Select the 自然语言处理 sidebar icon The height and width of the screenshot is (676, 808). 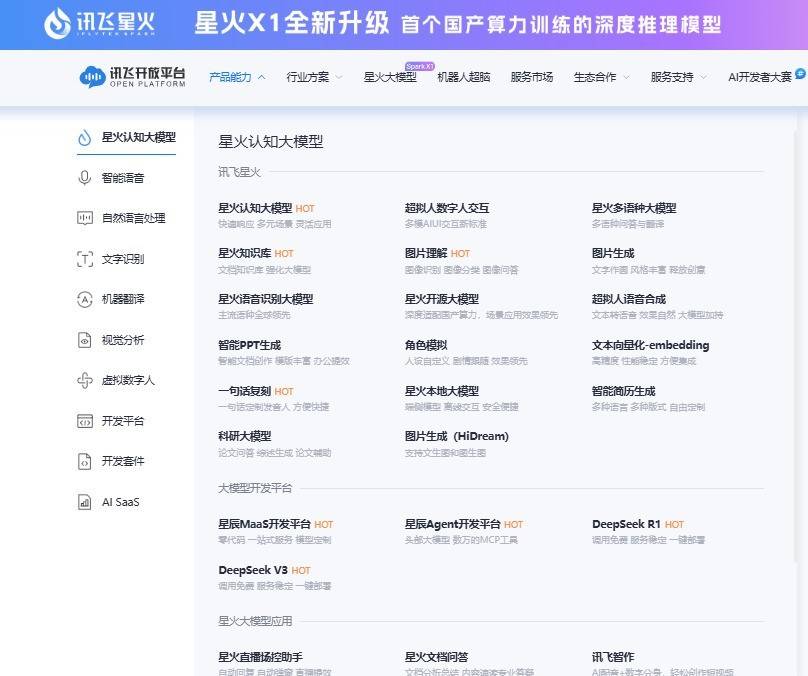point(85,218)
